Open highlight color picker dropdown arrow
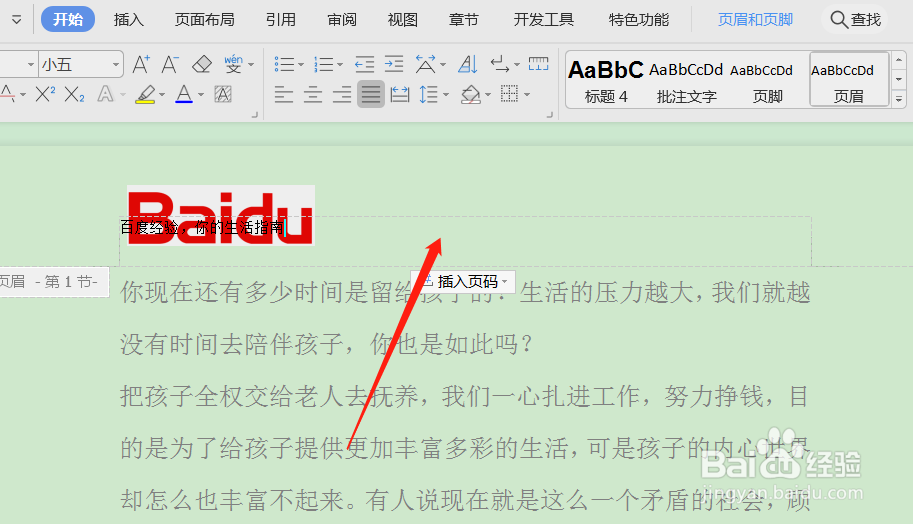The image size is (913, 524). (162, 94)
